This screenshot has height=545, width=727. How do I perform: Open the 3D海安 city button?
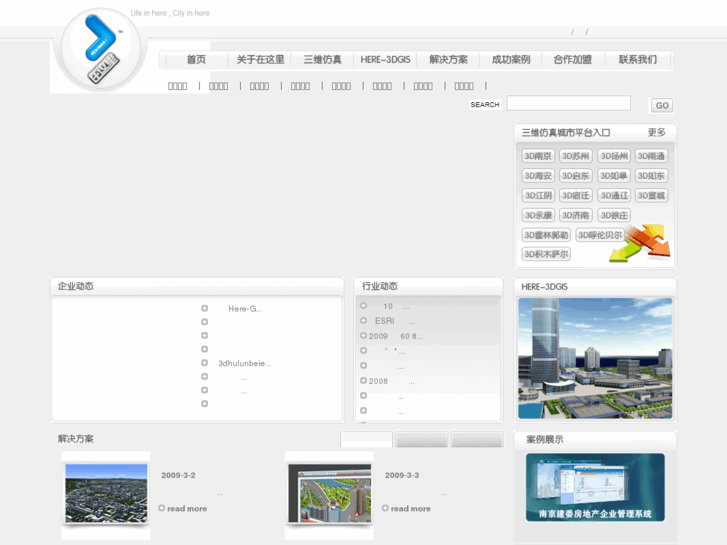tap(538, 176)
